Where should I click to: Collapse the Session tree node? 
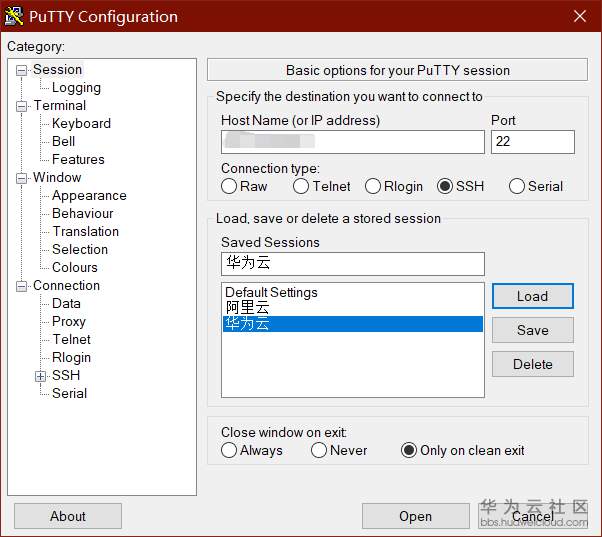[x=22, y=71]
